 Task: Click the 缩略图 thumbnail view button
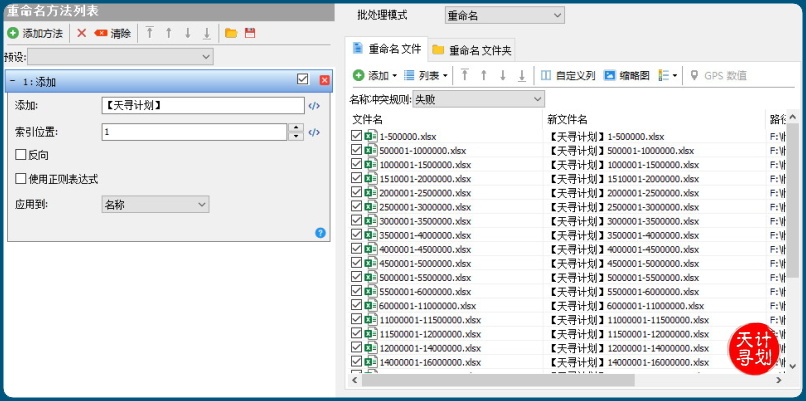(626, 75)
